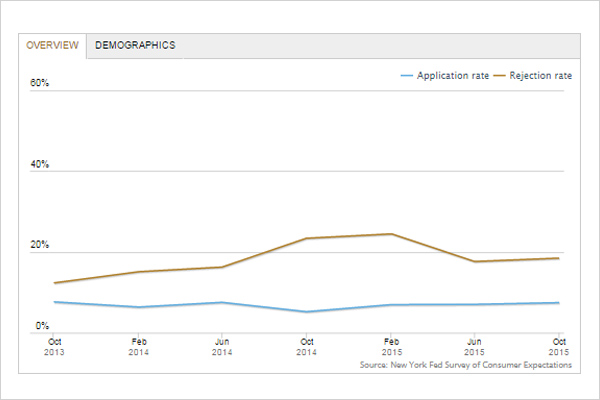Click the 20% y-axis label
This screenshot has width=600, height=400.
[x=40, y=246]
